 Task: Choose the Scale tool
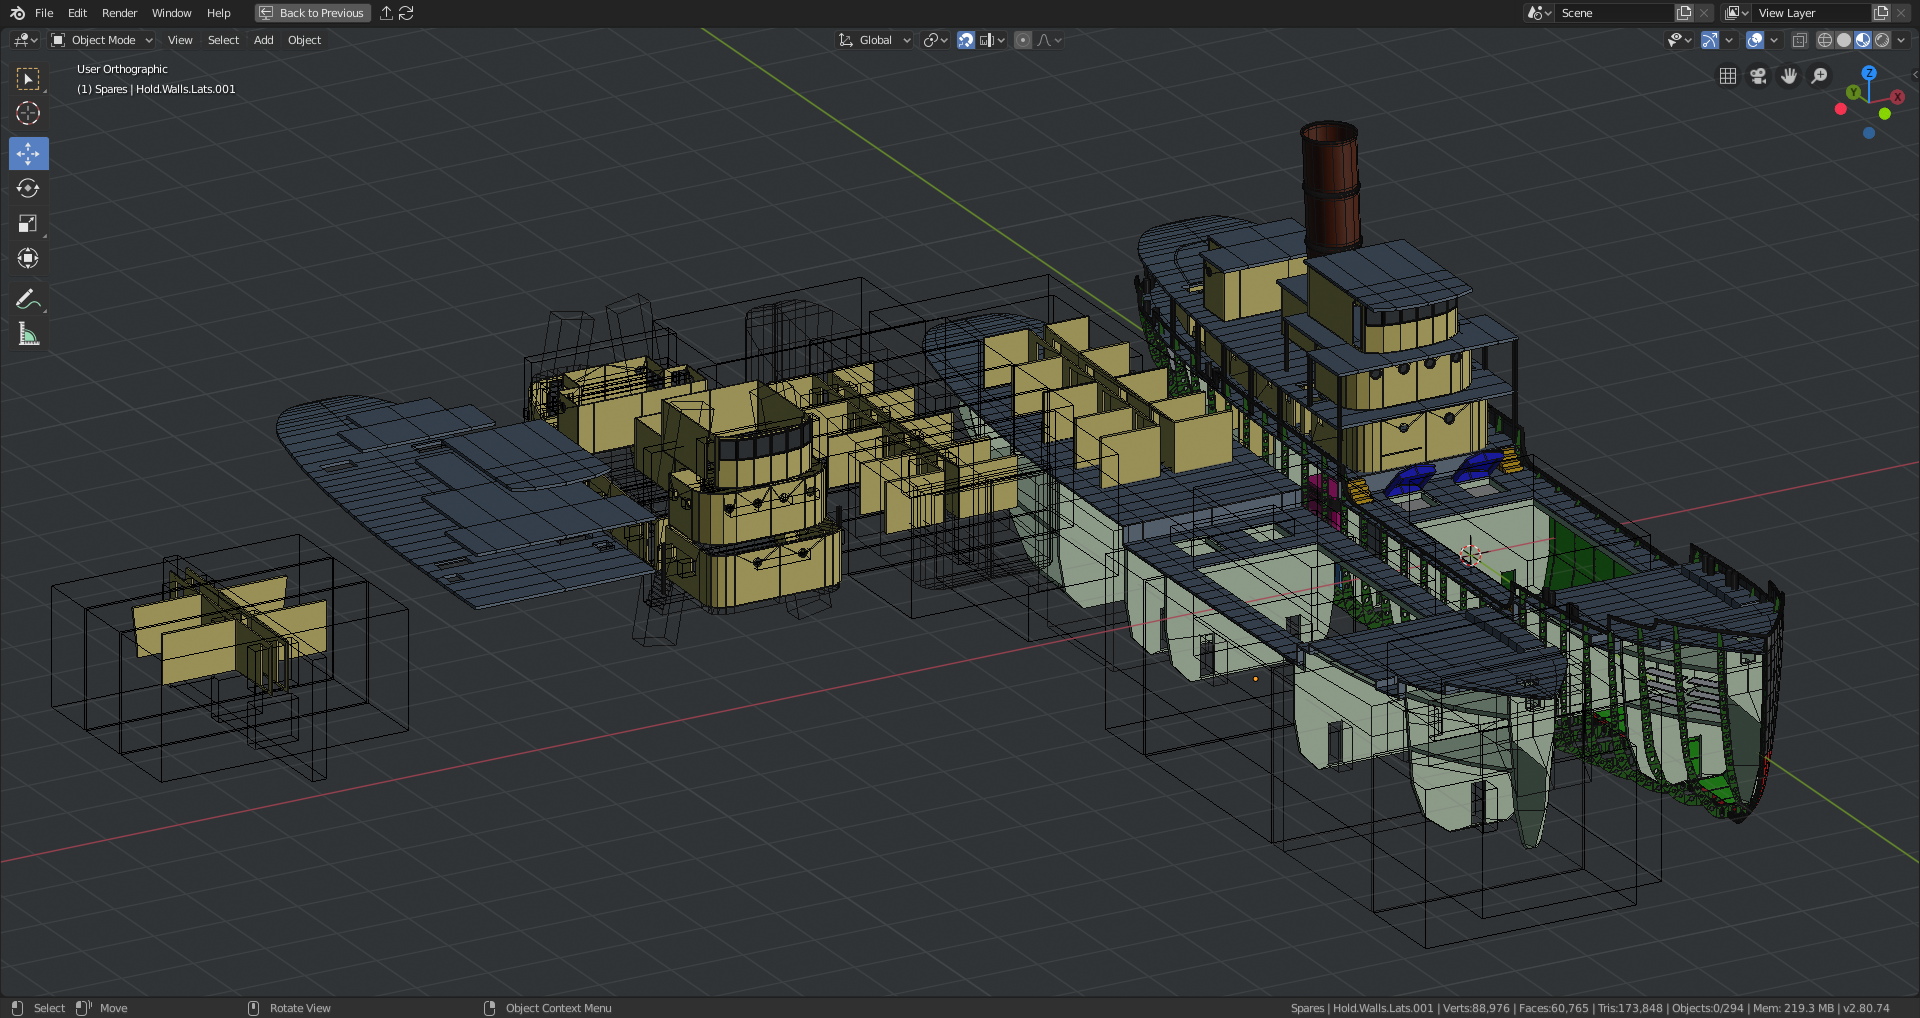click(28, 224)
